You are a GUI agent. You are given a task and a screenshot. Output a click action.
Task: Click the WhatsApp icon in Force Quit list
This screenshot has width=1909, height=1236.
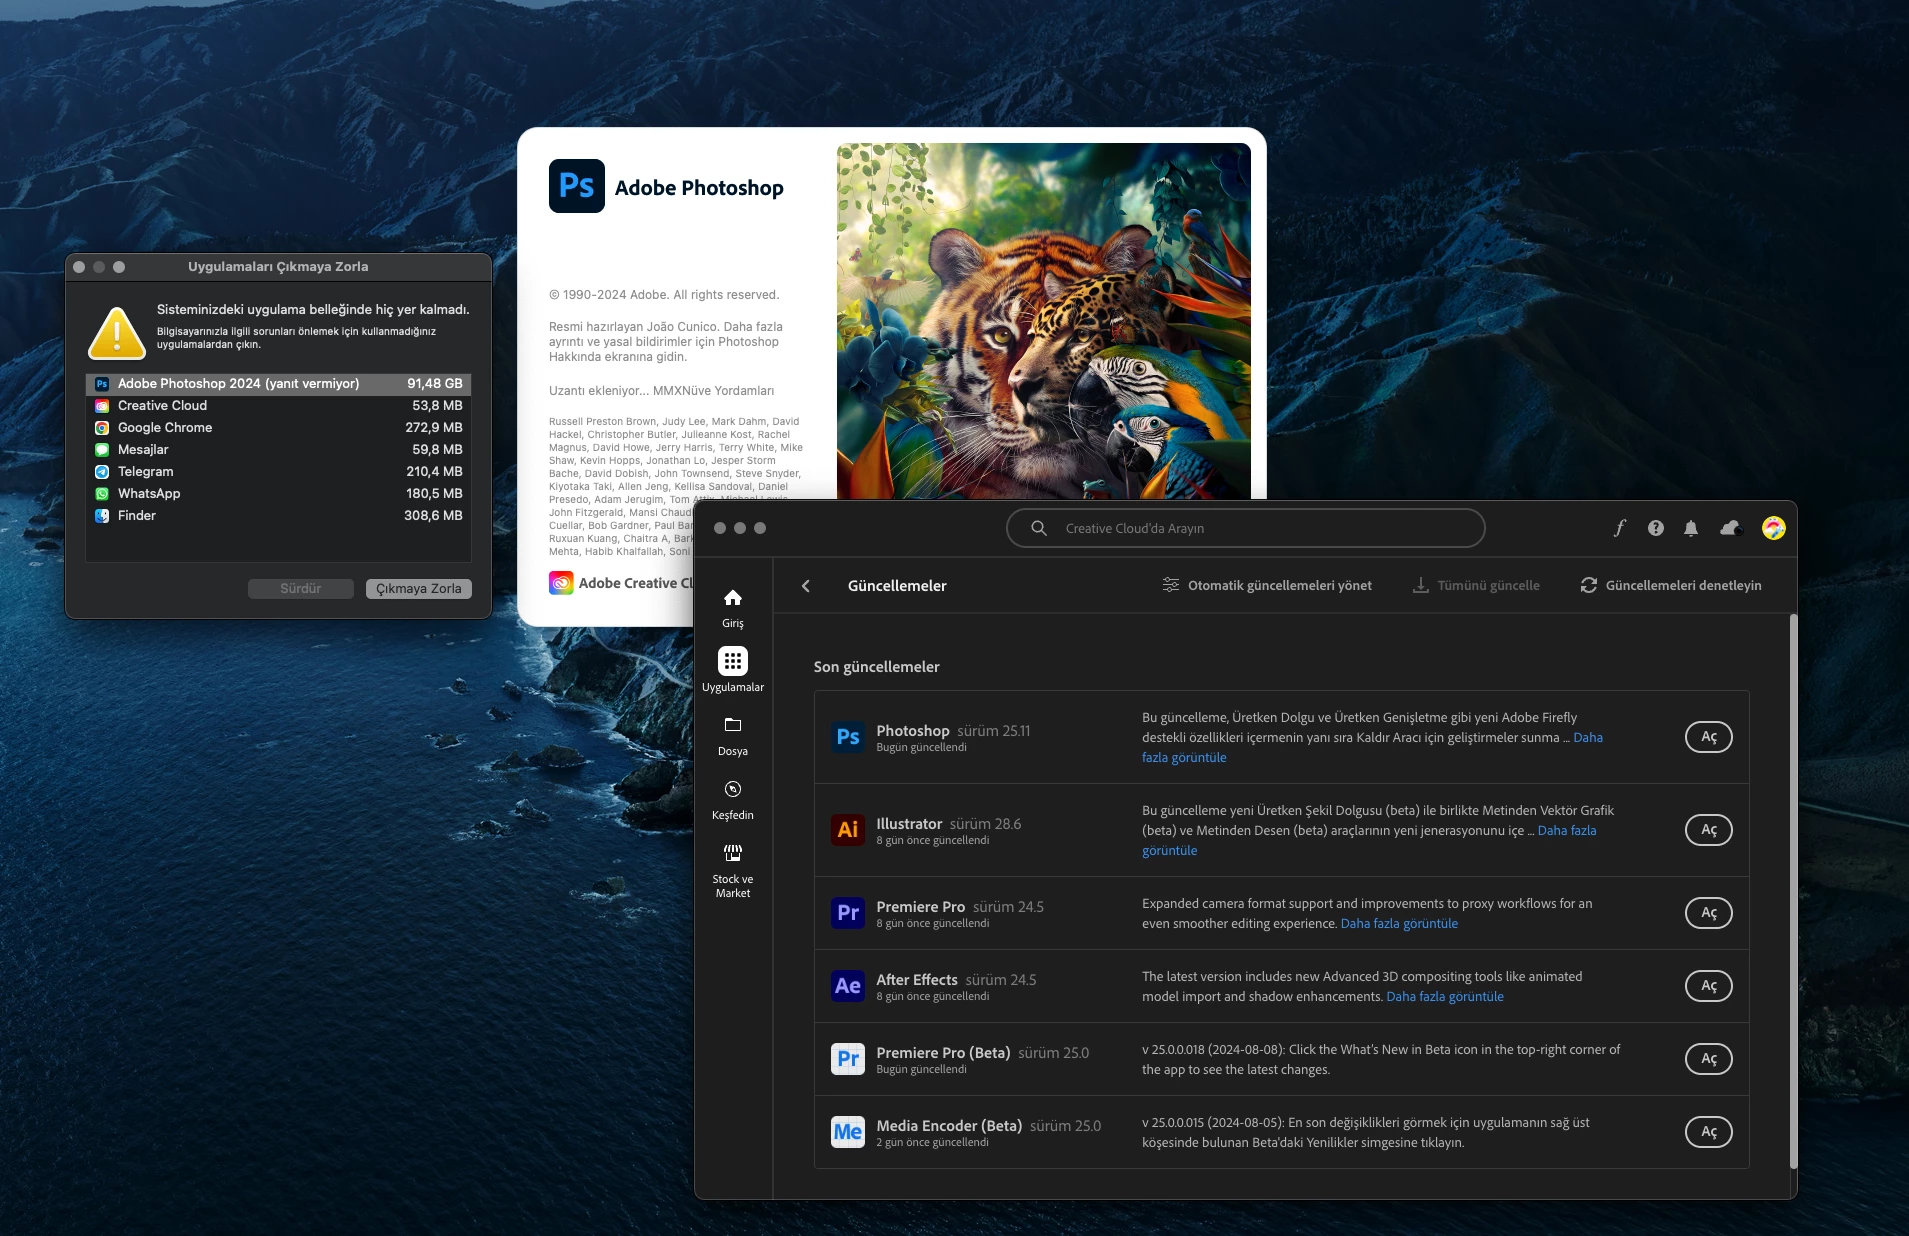pos(102,494)
